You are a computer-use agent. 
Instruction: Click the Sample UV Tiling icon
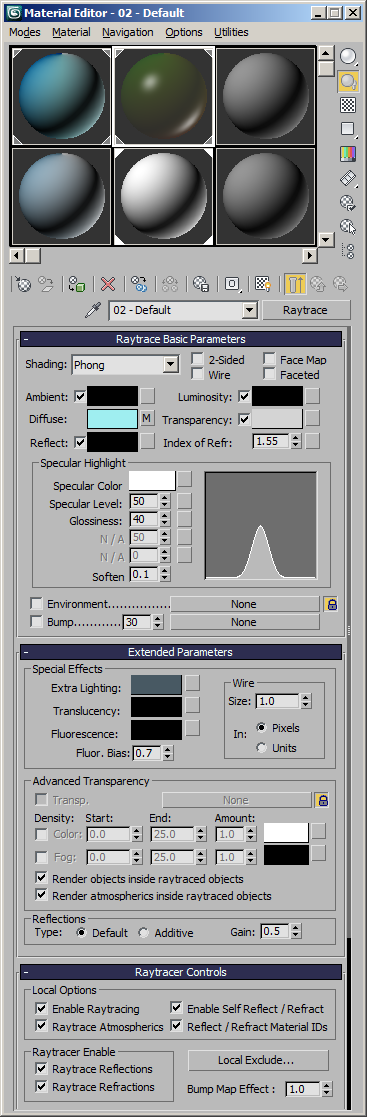click(x=348, y=129)
